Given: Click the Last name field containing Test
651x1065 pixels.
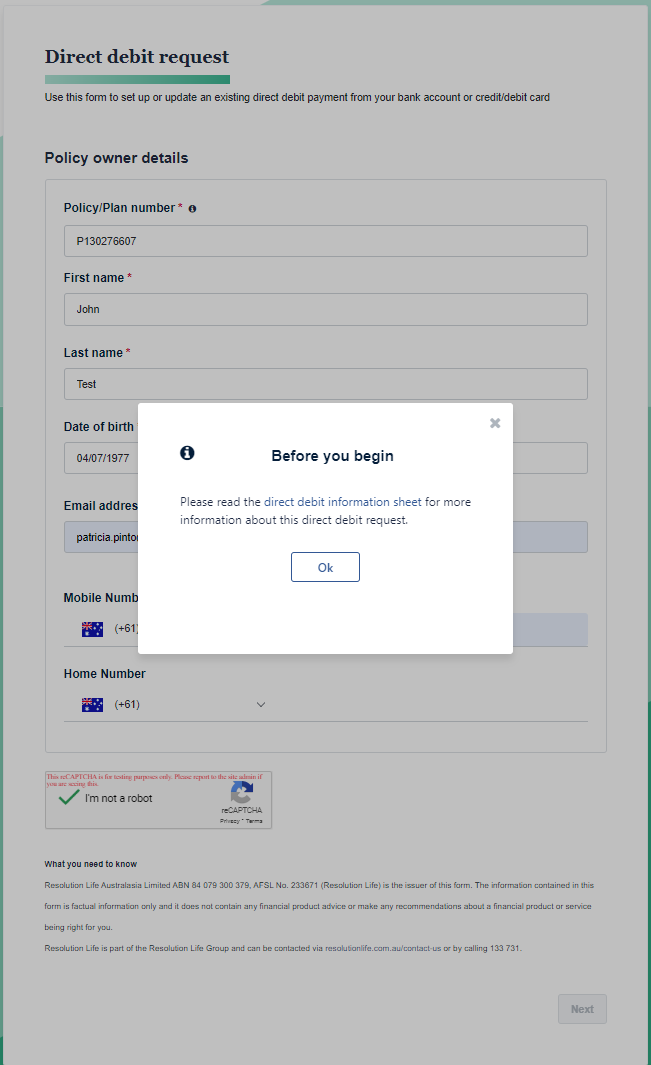Looking at the screenshot, I should point(326,384).
